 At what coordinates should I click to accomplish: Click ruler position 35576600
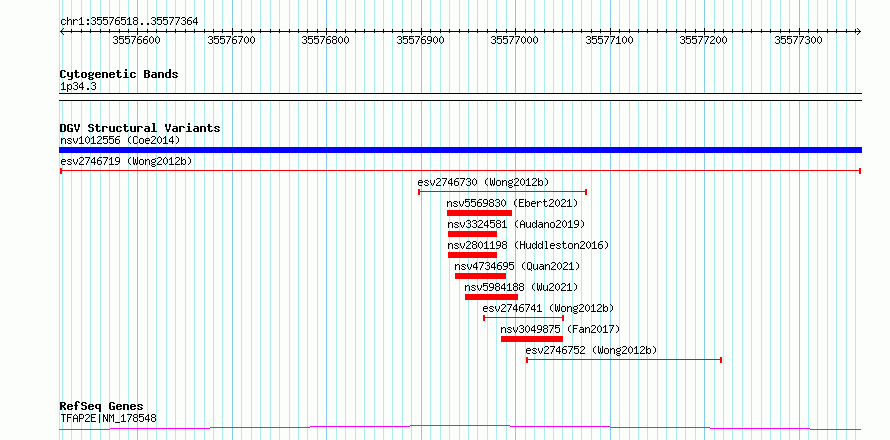point(136,40)
